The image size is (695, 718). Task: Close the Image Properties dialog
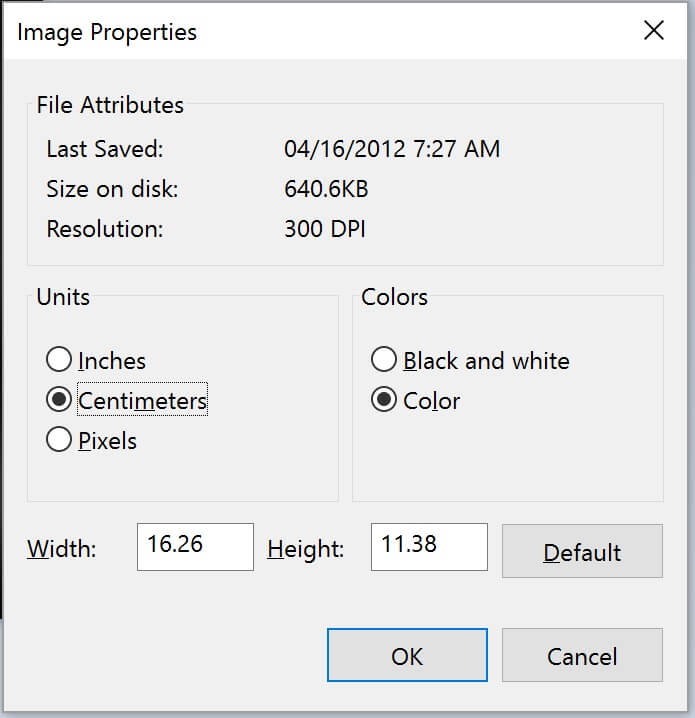[653, 31]
